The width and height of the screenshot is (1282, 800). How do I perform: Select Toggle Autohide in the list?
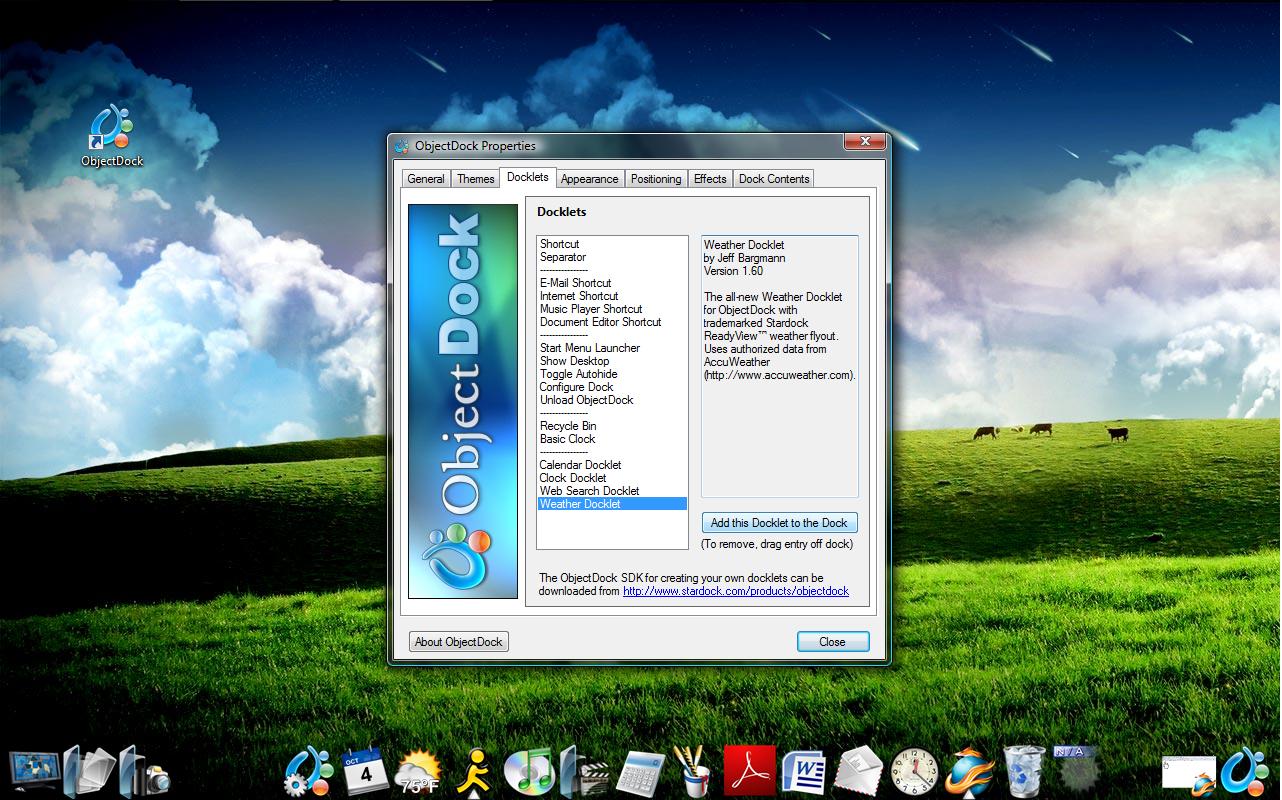[x=579, y=374]
